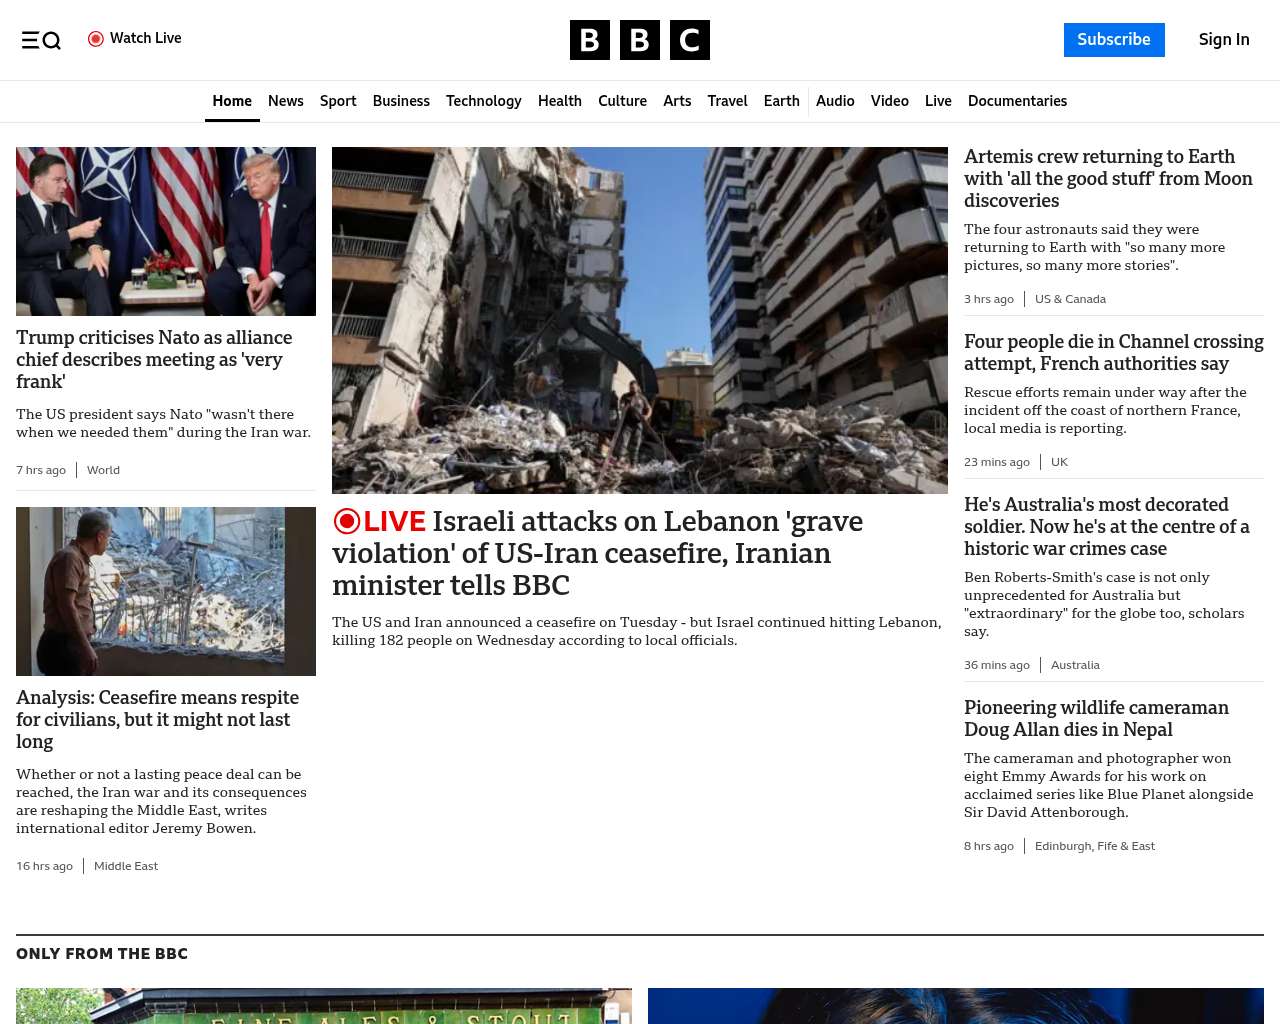Click the '36 mins ago' timestamp

997,665
